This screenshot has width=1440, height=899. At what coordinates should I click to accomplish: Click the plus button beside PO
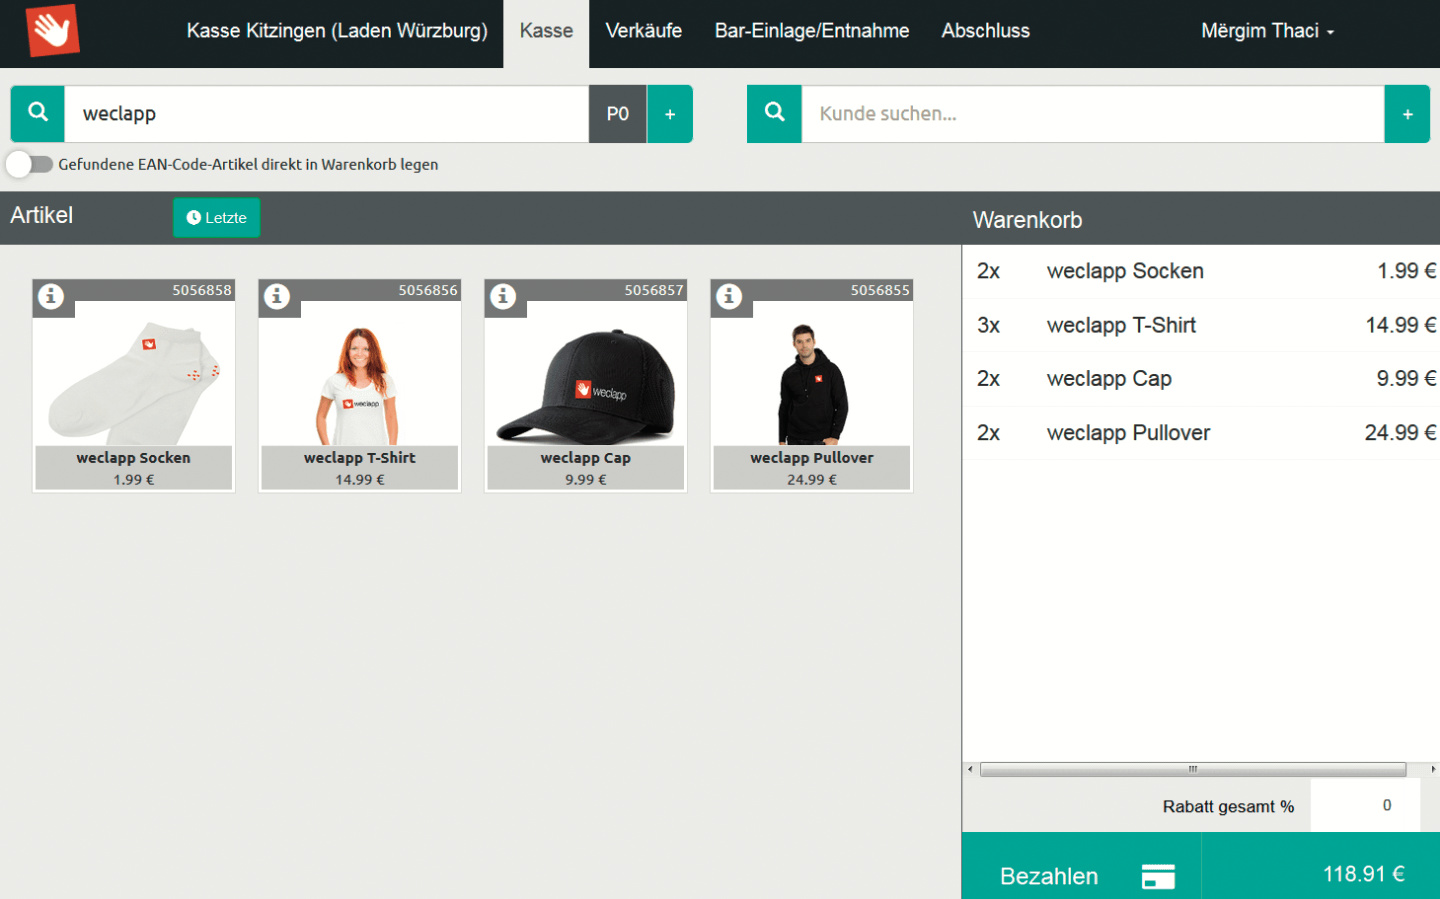coord(670,114)
